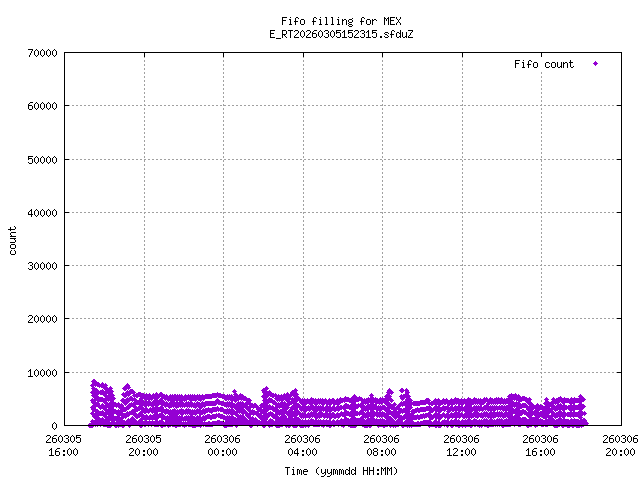The width and height of the screenshot is (640, 480).
Task: Click the 260306 00:00 x-axis tick label
Action: pos(223,445)
